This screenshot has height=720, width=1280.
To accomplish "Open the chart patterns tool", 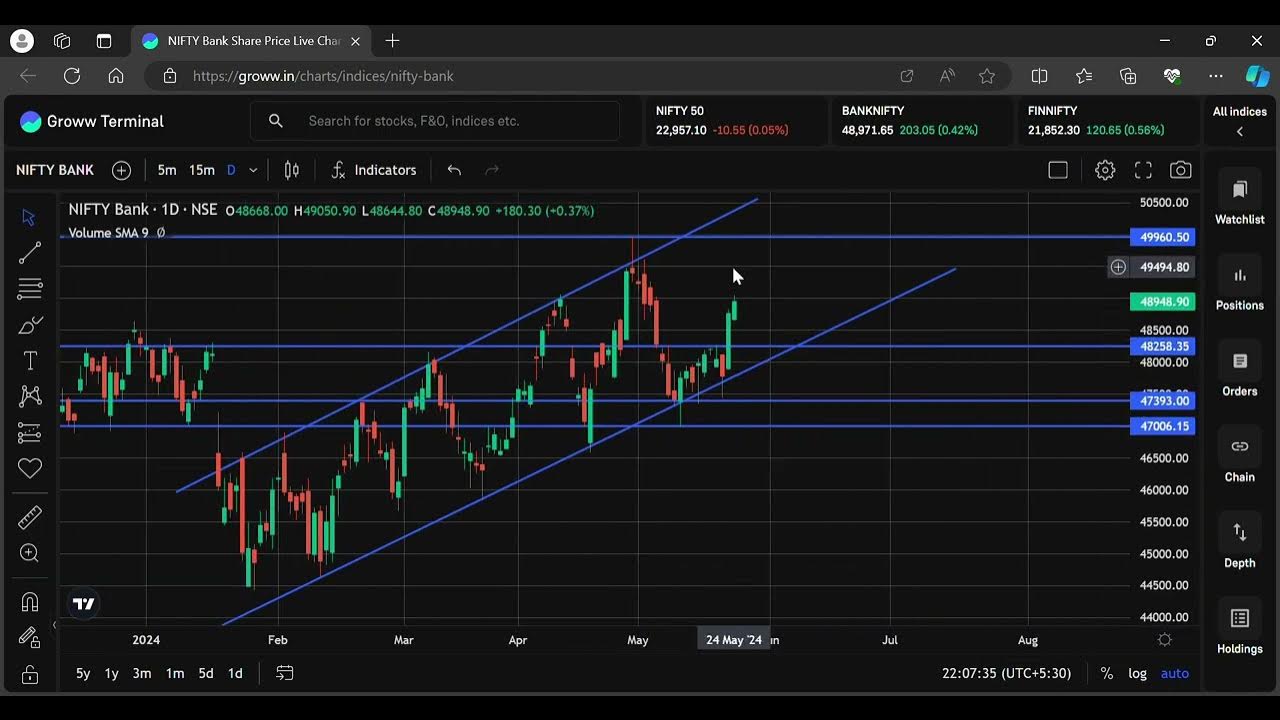I will pos(29,397).
